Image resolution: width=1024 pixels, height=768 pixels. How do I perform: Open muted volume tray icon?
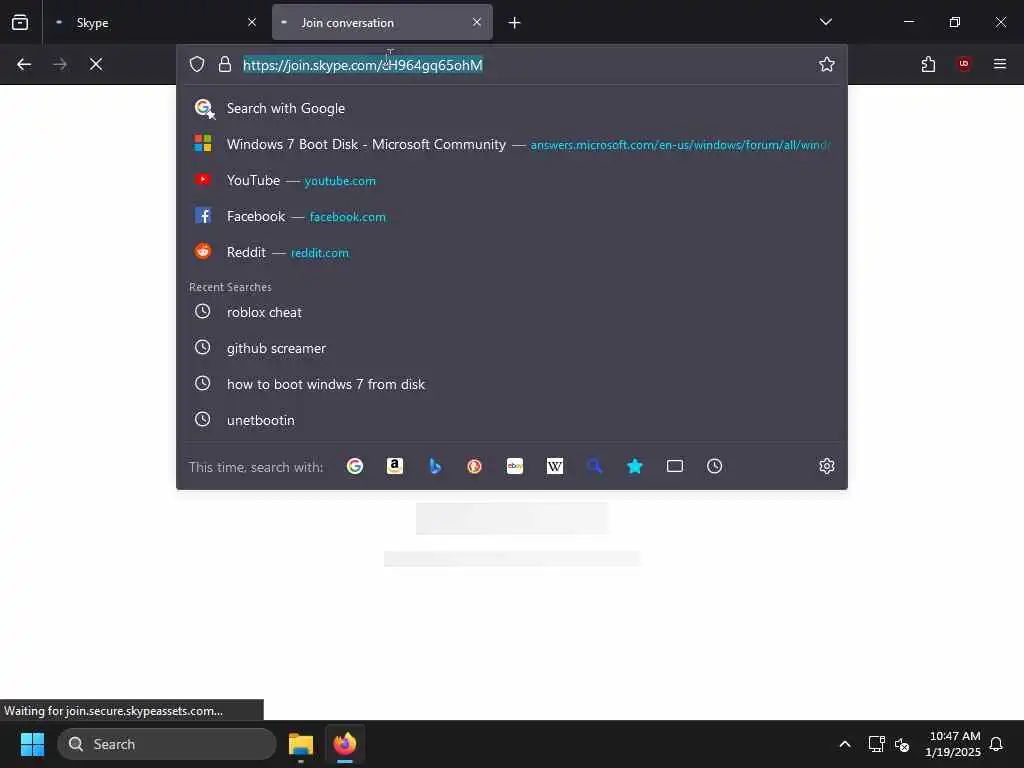pos(902,744)
